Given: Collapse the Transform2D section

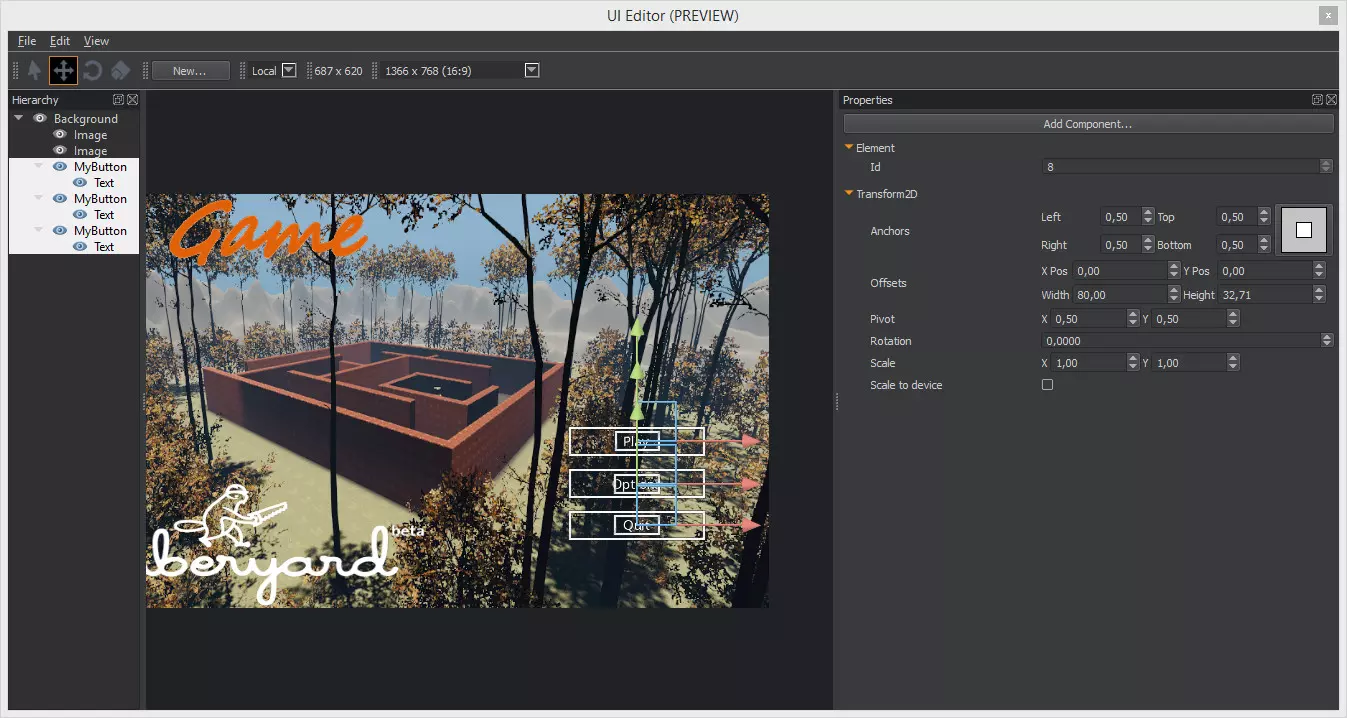Looking at the screenshot, I should tap(849, 194).
